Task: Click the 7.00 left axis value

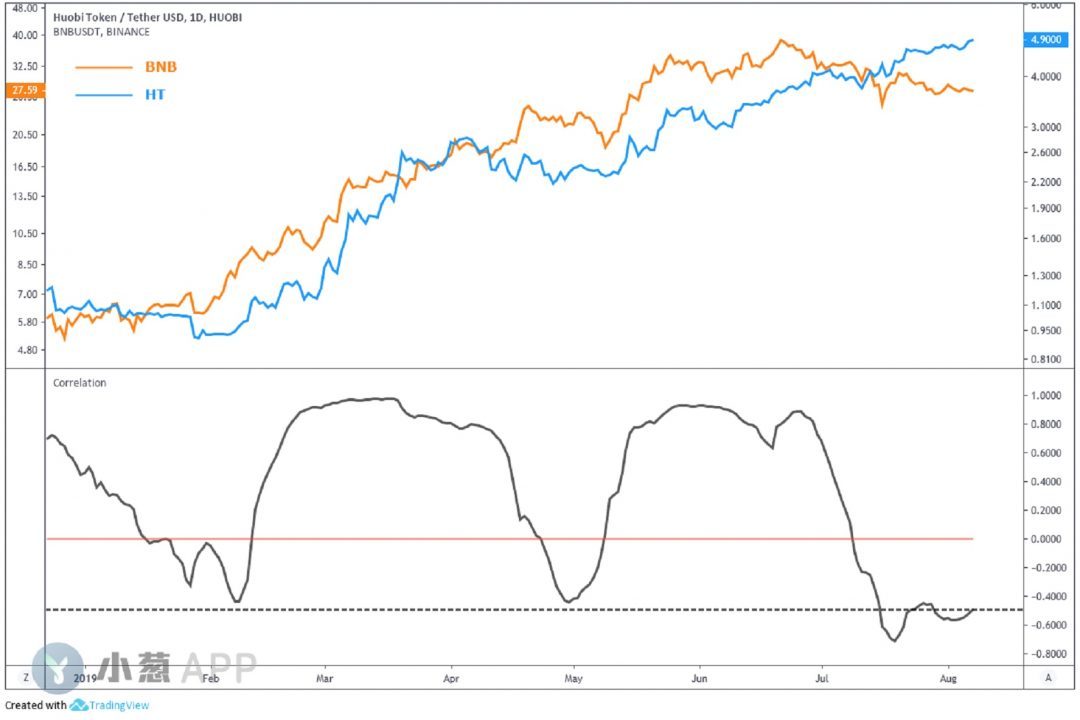Action: tap(27, 294)
